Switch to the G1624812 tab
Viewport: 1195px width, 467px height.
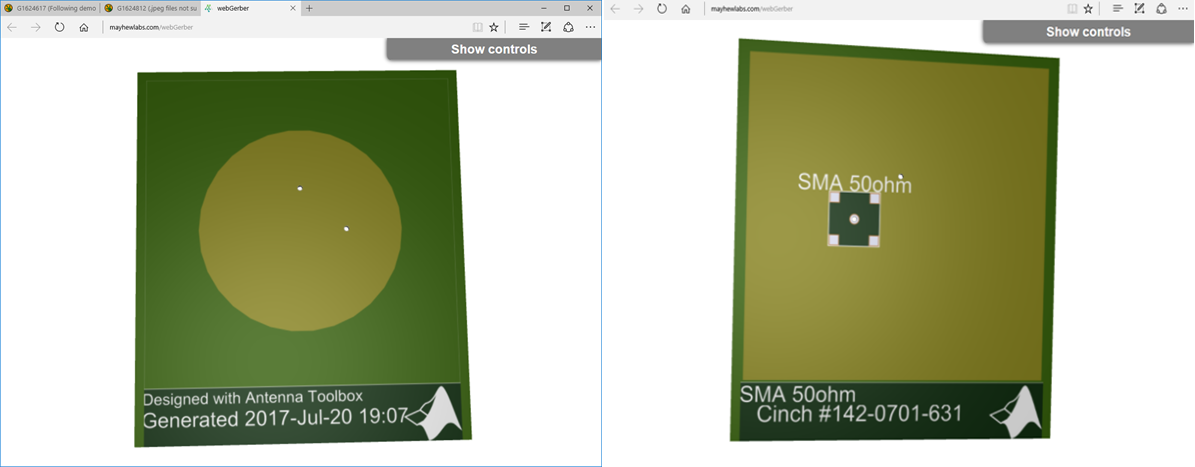click(x=150, y=8)
